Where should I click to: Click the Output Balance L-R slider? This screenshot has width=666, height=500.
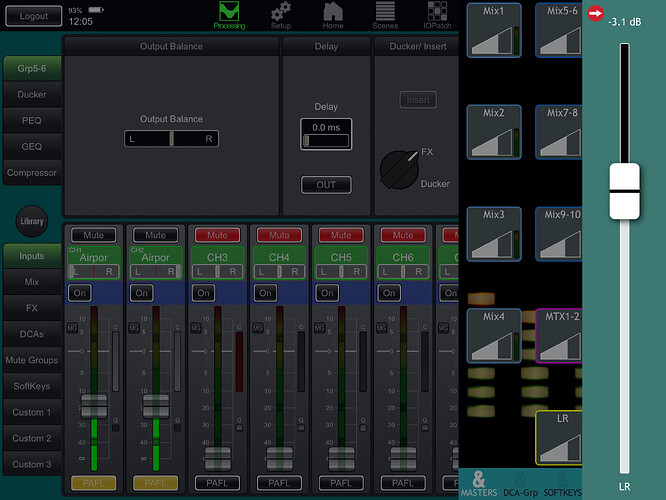click(172, 139)
